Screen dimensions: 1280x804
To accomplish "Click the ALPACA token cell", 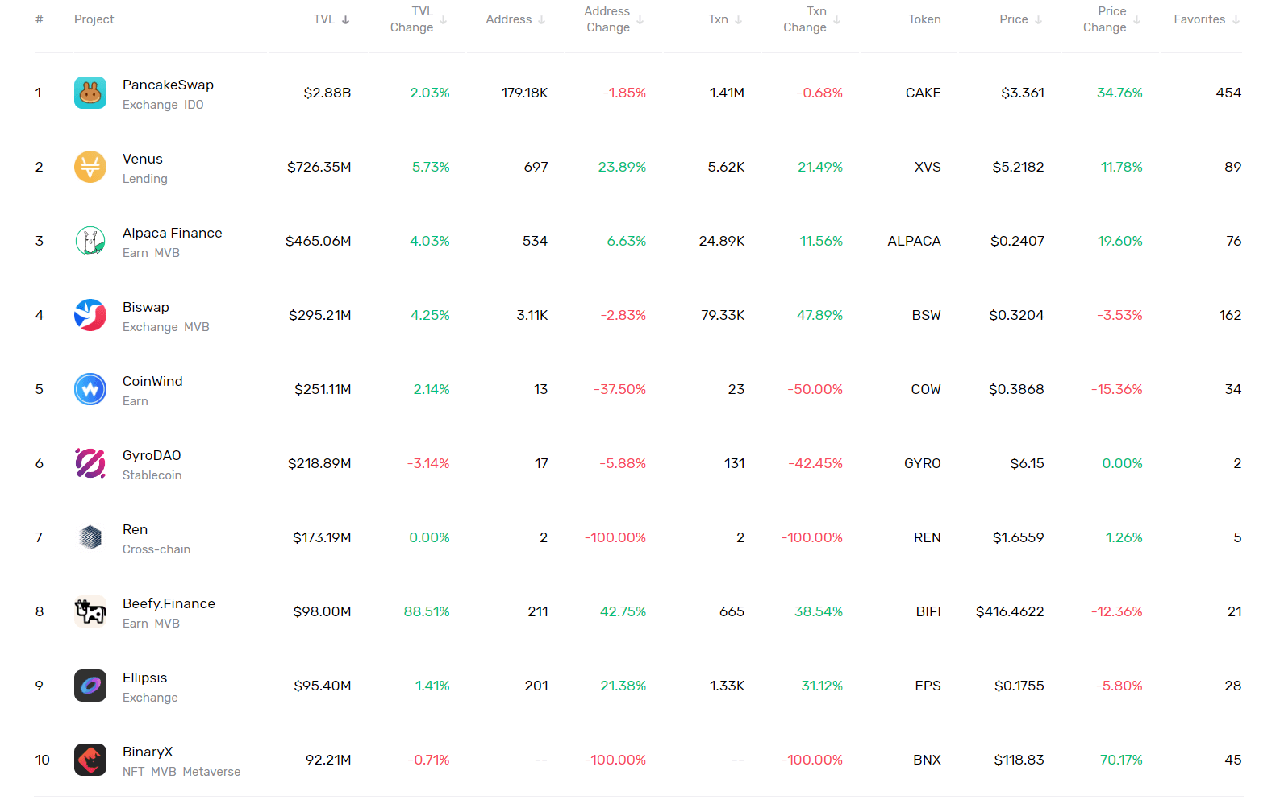I will [x=914, y=241].
